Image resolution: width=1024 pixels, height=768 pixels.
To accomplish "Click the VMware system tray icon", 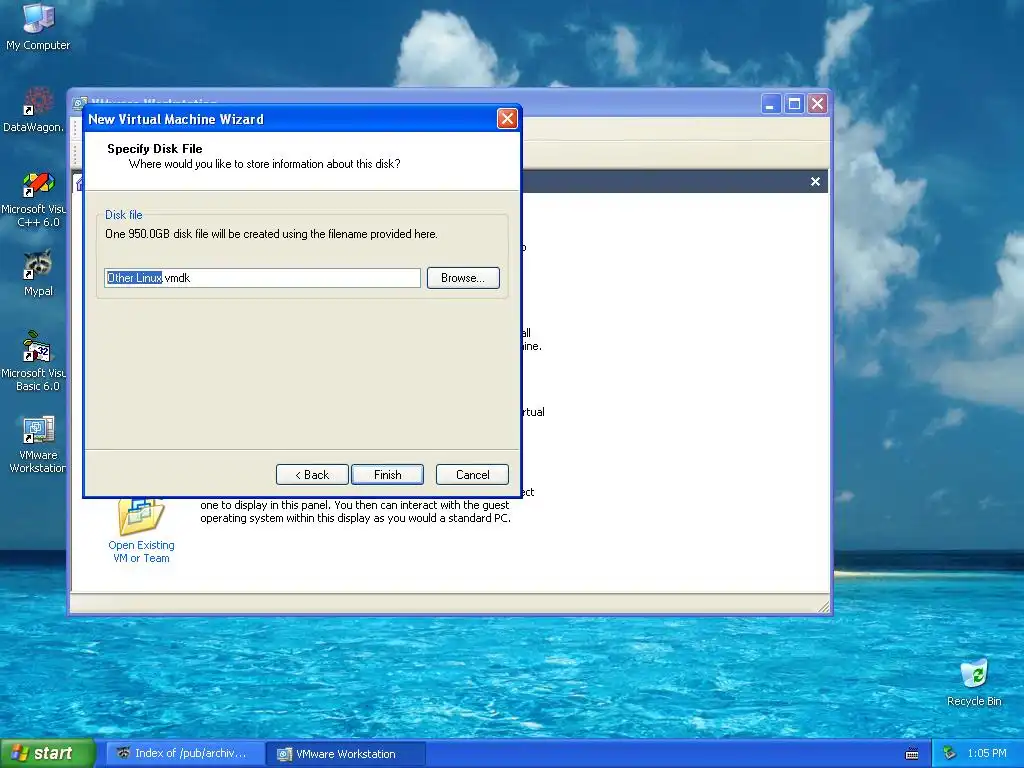I will pos(949,754).
